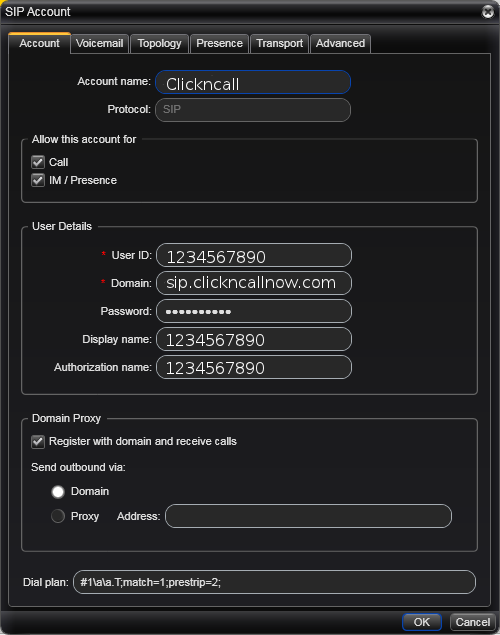Edit the Domain field

(254, 283)
